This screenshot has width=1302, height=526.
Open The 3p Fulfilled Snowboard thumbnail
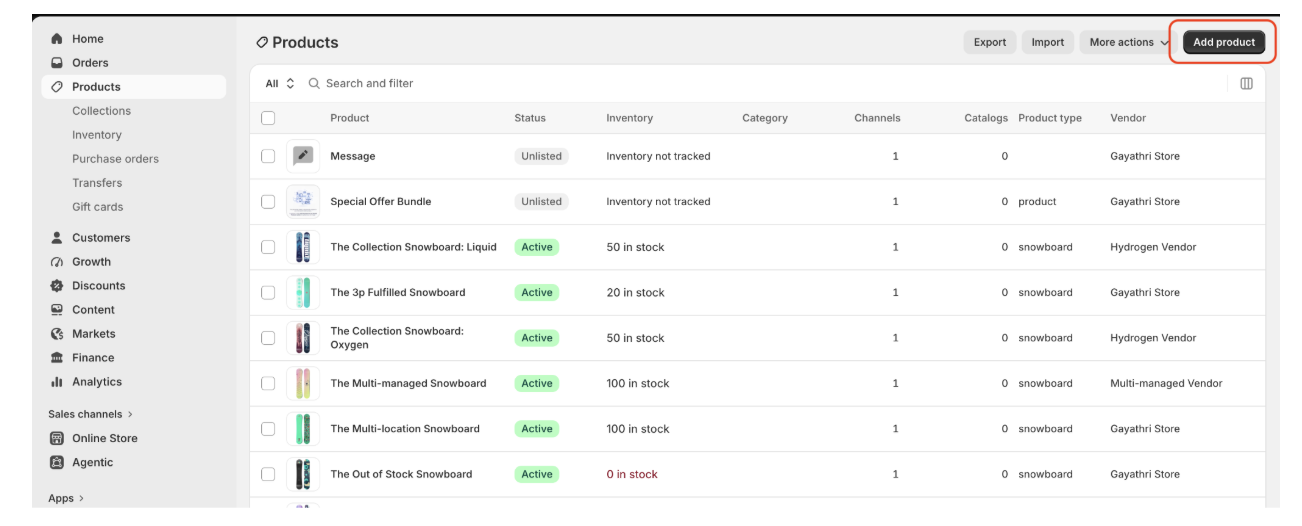click(303, 292)
